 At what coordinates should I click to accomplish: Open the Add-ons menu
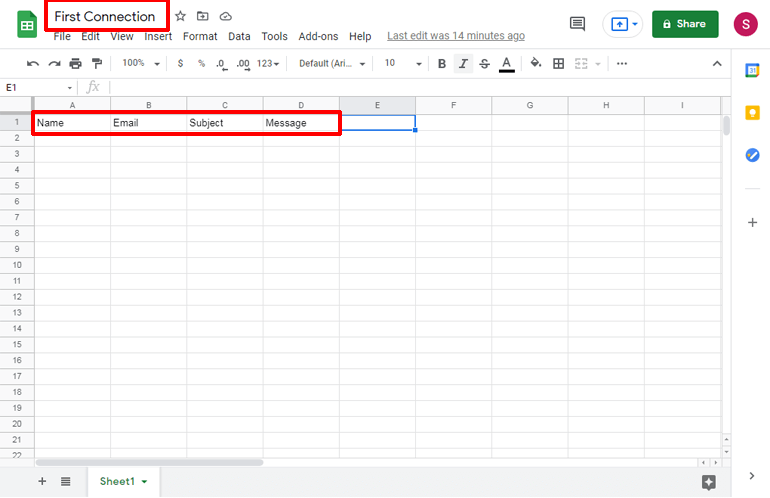(318, 36)
